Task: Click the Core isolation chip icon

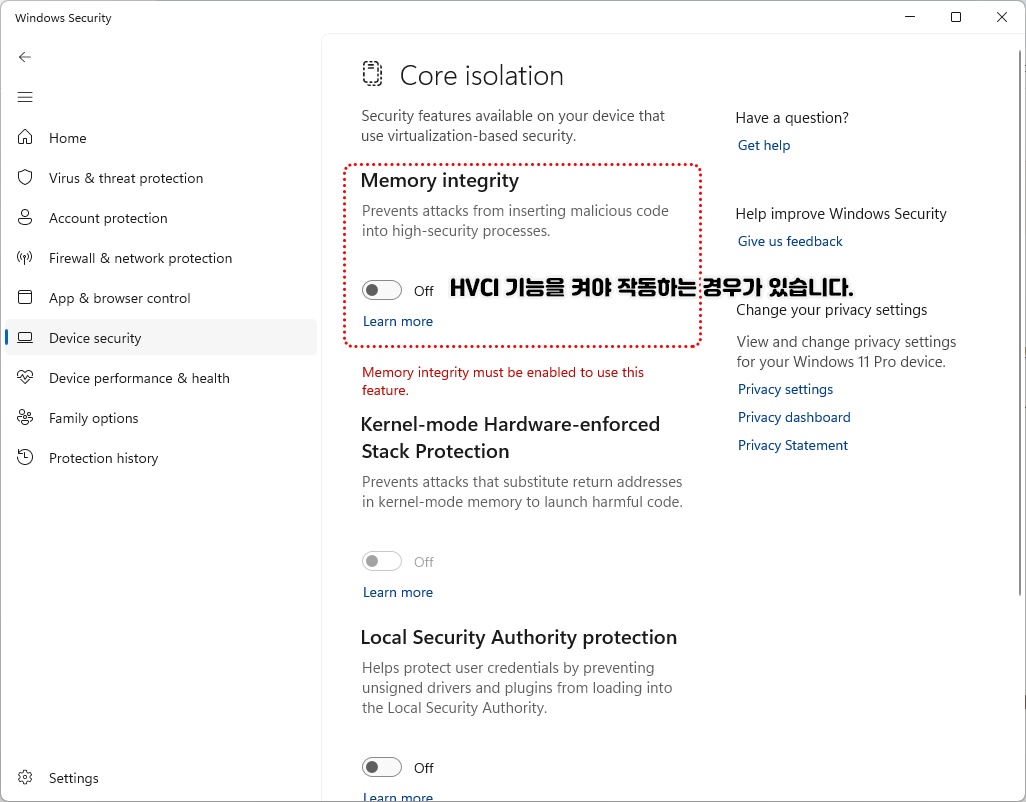Action: (x=372, y=73)
